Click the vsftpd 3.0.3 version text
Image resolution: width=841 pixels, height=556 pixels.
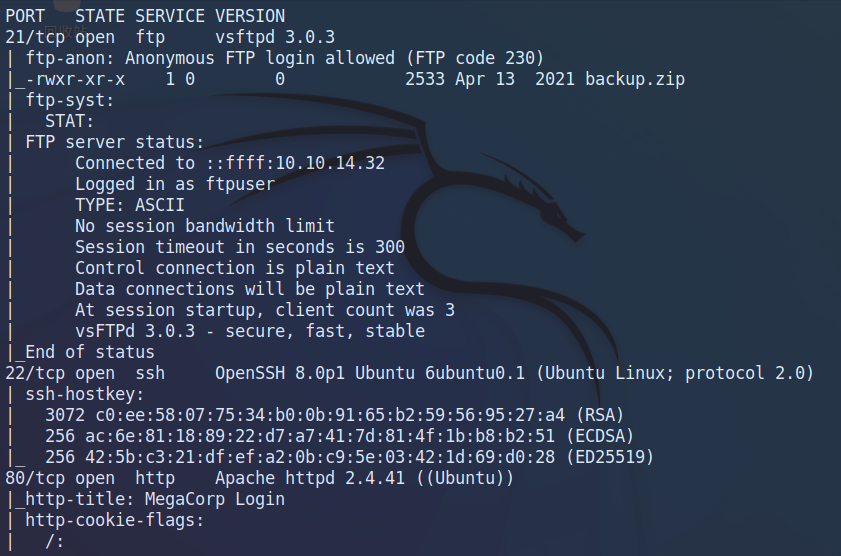[261, 37]
